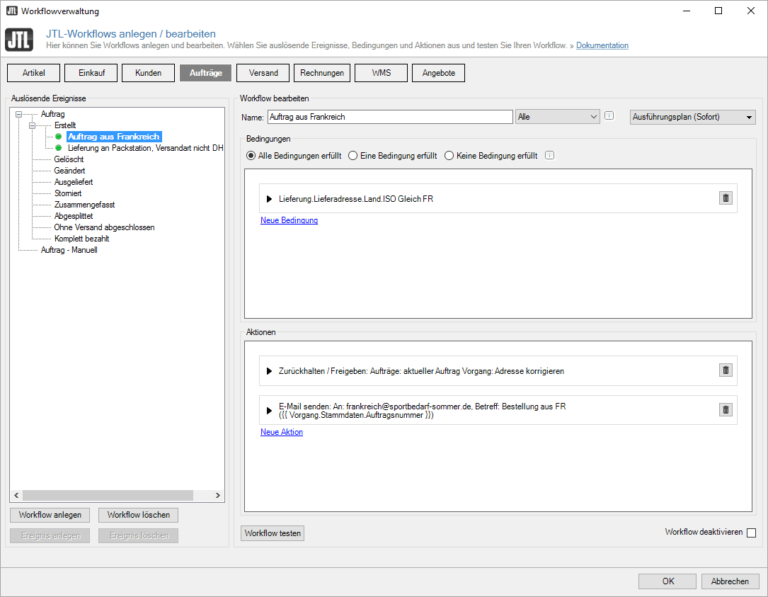Remove the E-Mail senden action via trash icon
Viewport: 768px width, 597px height.
[725, 410]
